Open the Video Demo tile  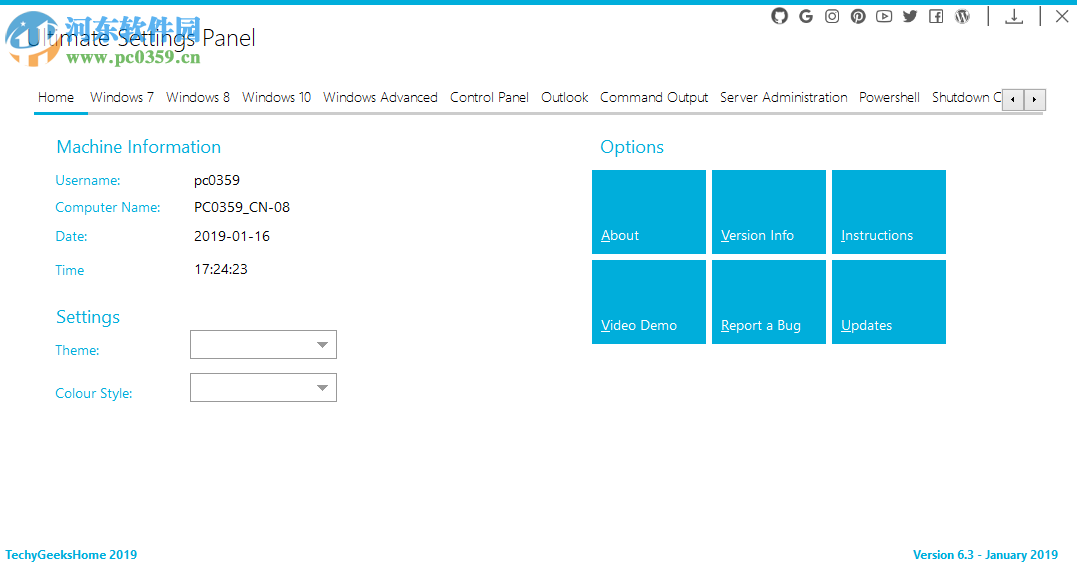tap(649, 302)
